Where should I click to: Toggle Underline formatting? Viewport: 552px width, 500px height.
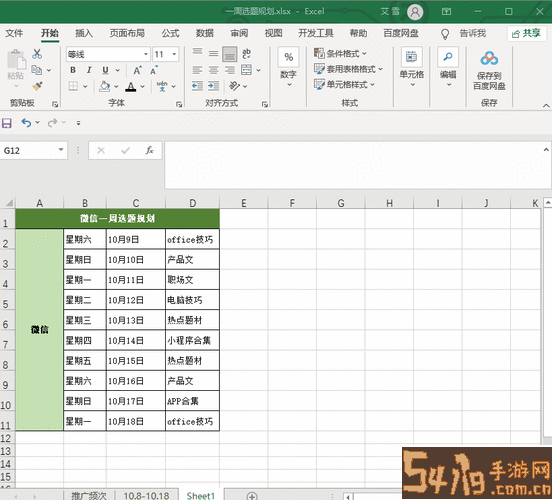(105, 70)
